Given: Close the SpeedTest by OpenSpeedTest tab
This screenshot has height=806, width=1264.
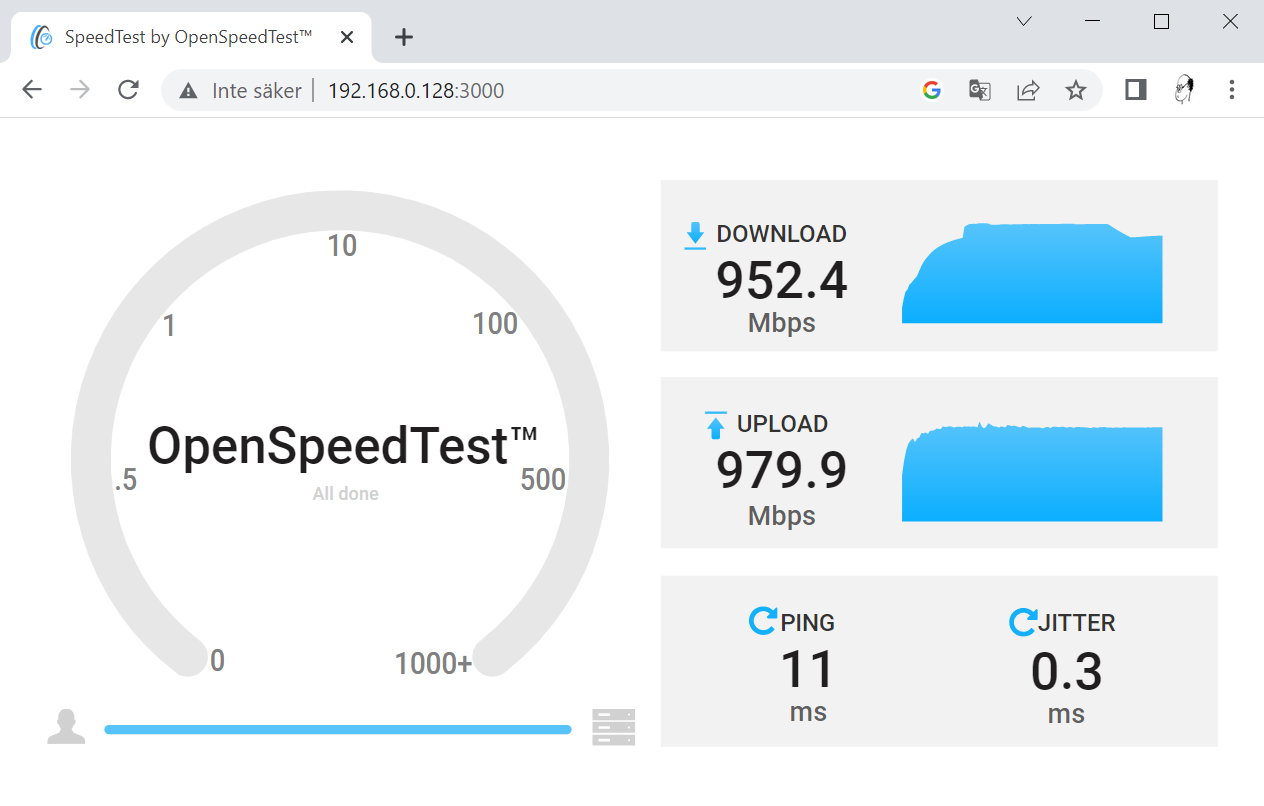Looking at the screenshot, I should (x=347, y=37).
